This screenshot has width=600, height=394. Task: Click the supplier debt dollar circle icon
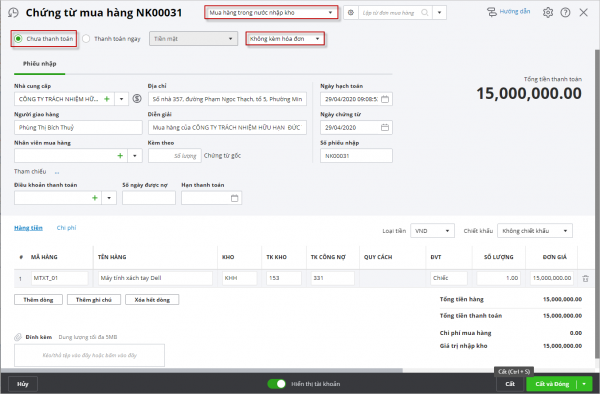(137, 99)
